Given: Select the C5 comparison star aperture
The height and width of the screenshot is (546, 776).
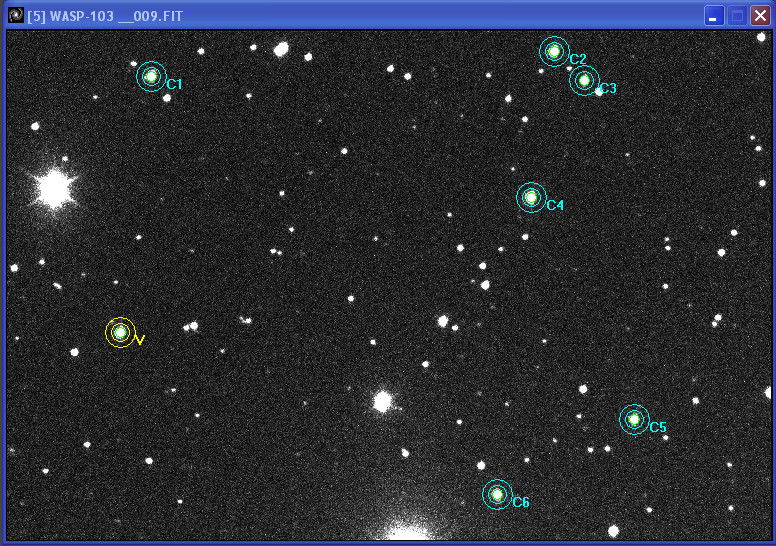Looking at the screenshot, I should click(x=634, y=419).
